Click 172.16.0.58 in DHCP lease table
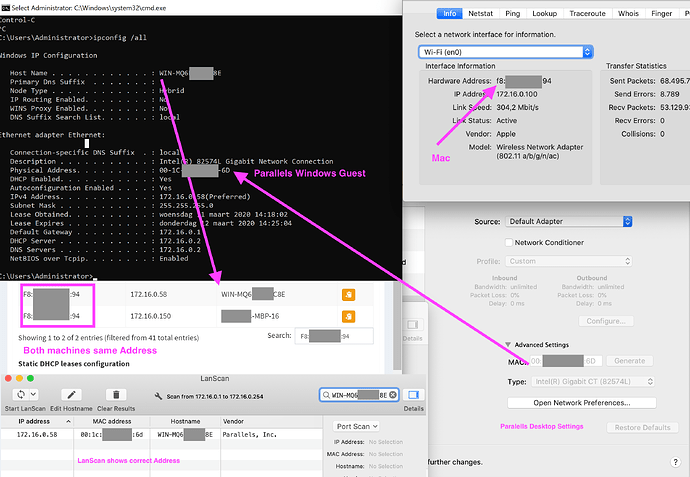The image size is (690, 477). [x=148, y=294]
